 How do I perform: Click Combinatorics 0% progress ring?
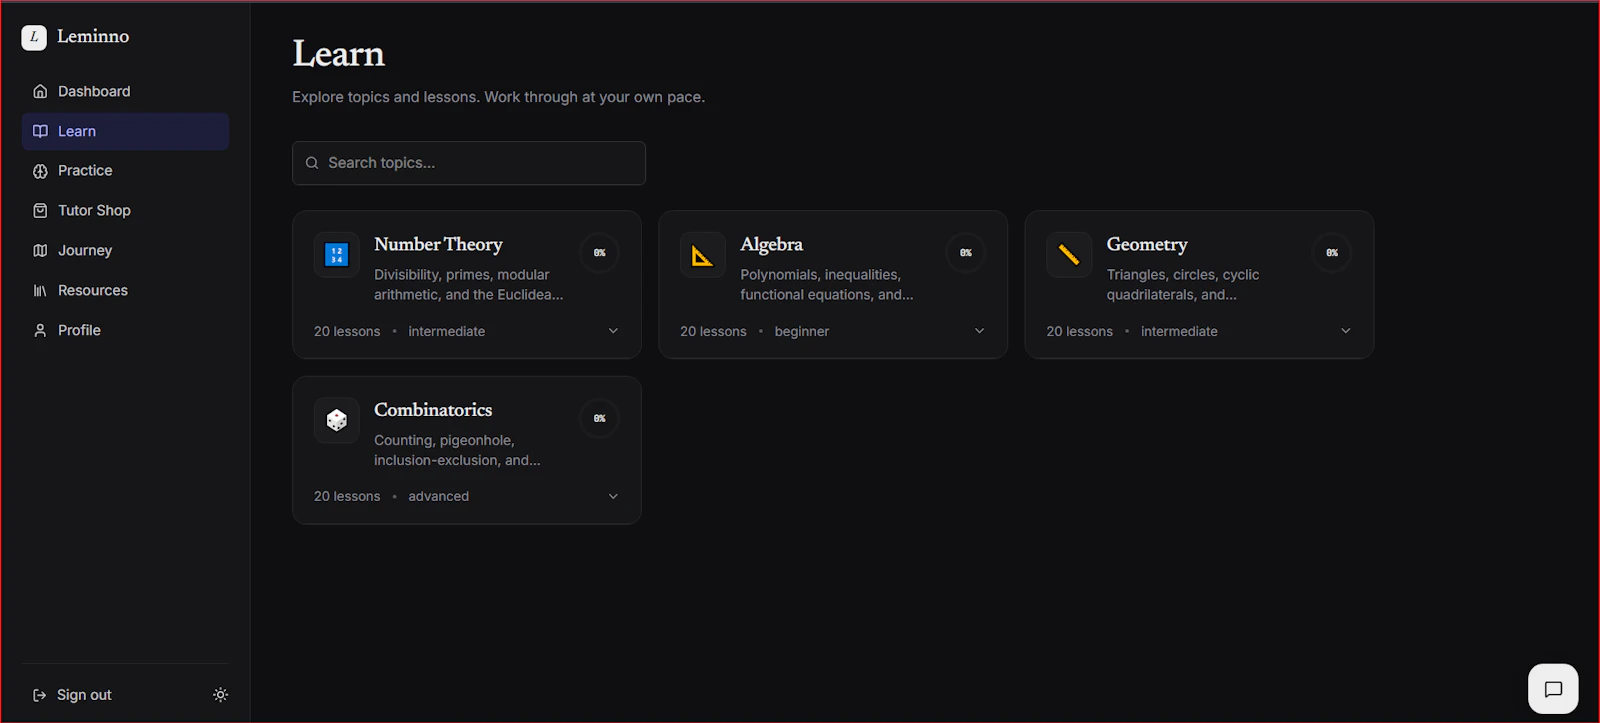click(600, 418)
